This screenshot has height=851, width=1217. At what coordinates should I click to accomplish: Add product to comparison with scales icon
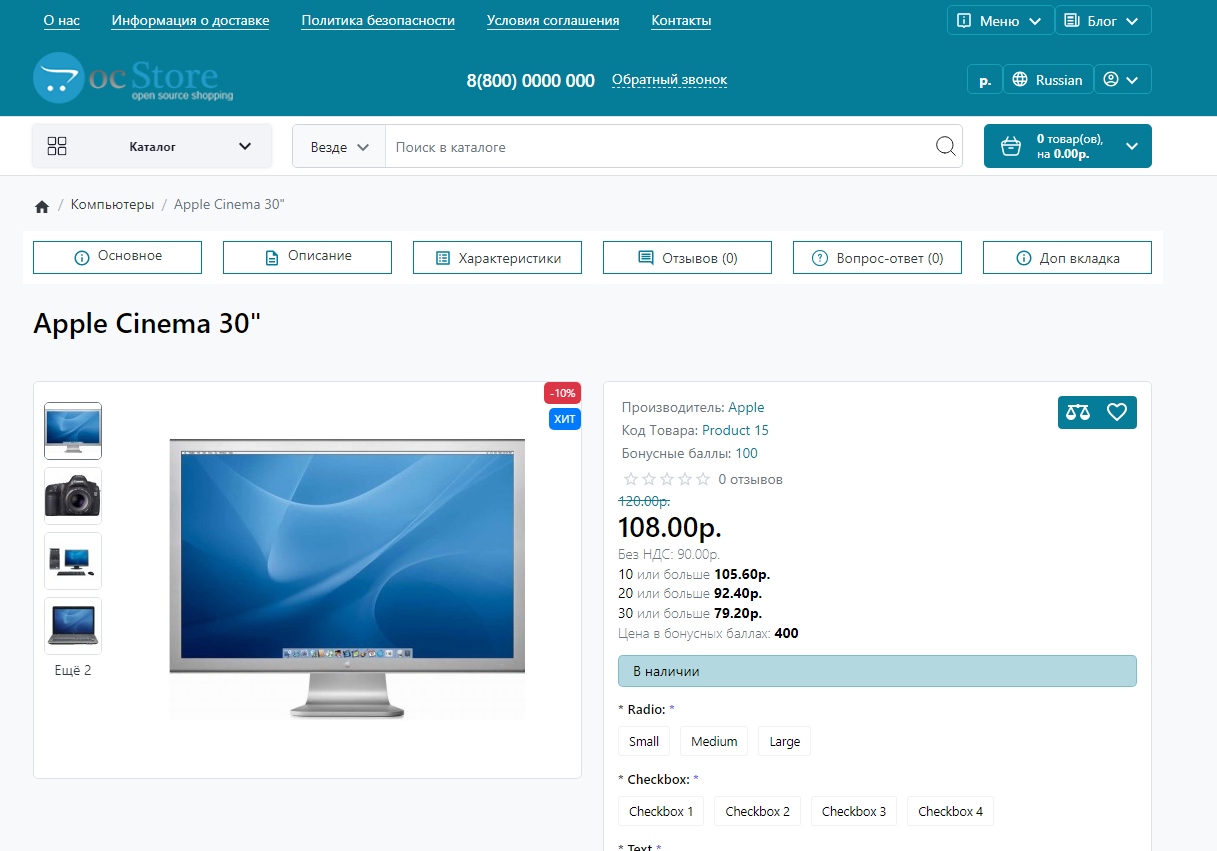pos(1078,412)
